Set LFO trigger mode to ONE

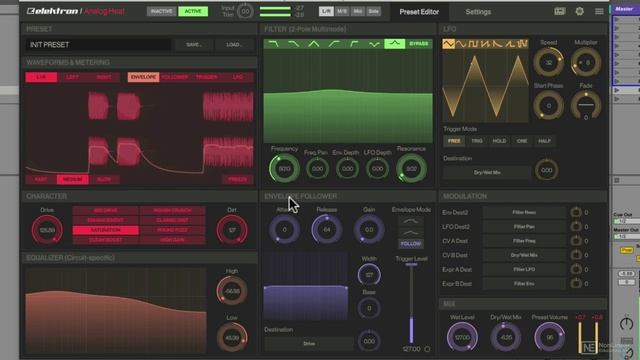click(x=522, y=141)
